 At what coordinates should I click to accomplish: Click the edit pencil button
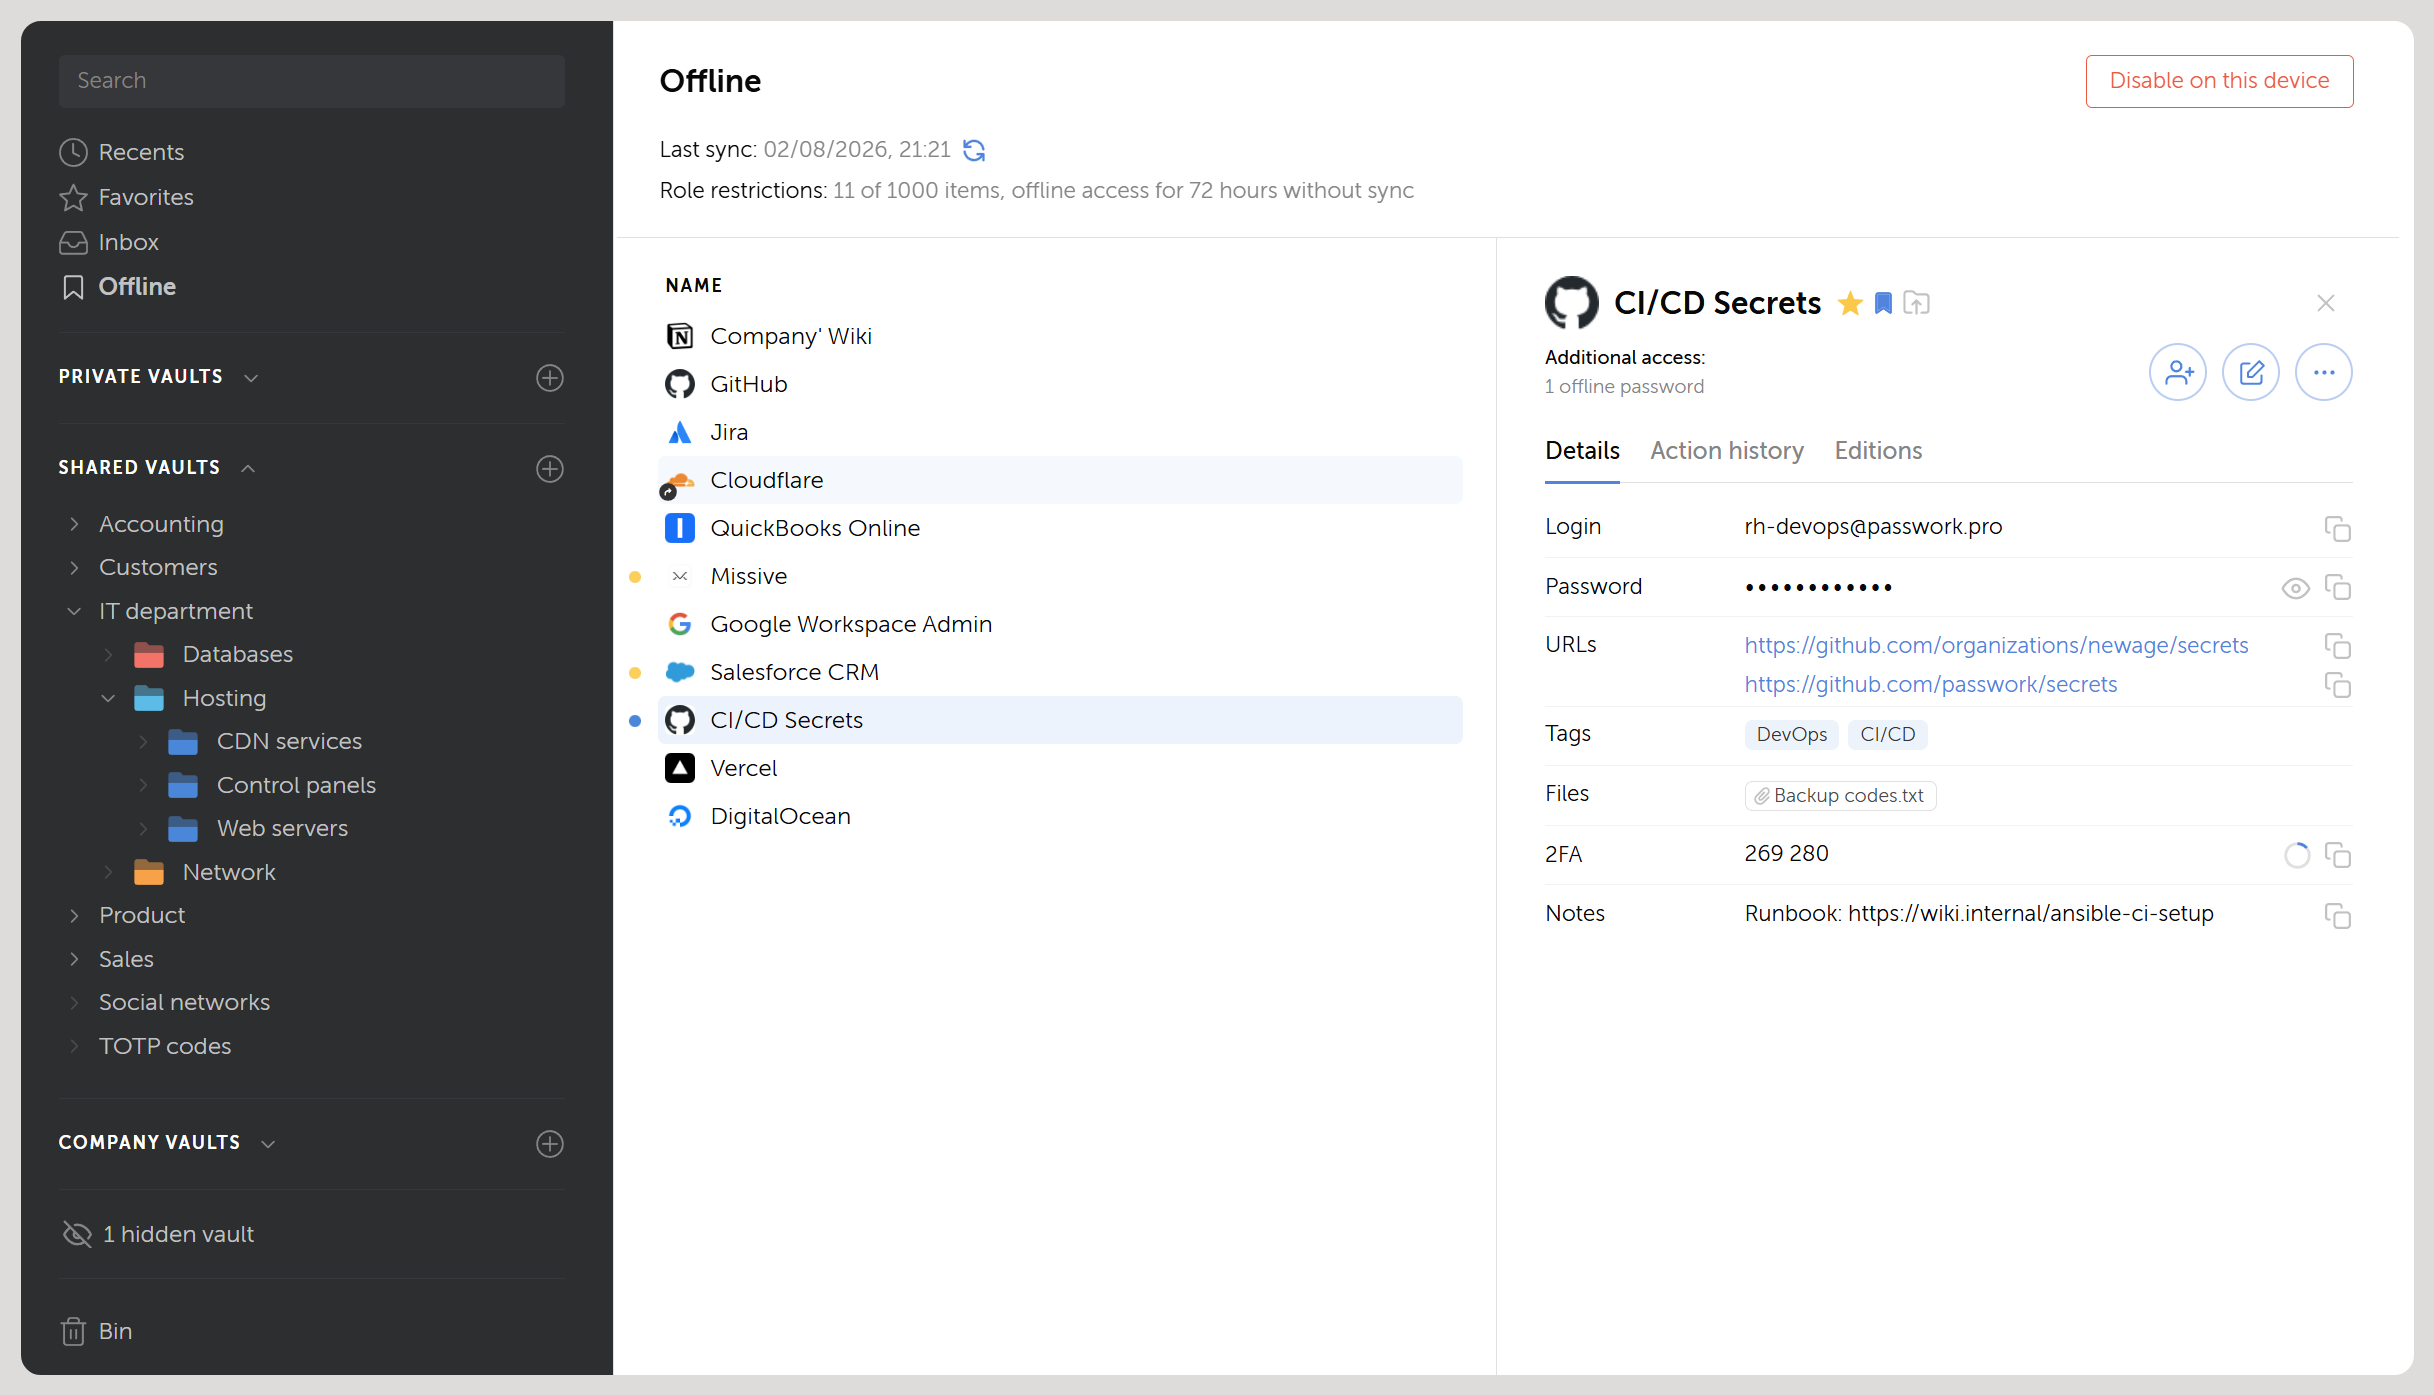pyautogui.click(x=2251, y=373)
